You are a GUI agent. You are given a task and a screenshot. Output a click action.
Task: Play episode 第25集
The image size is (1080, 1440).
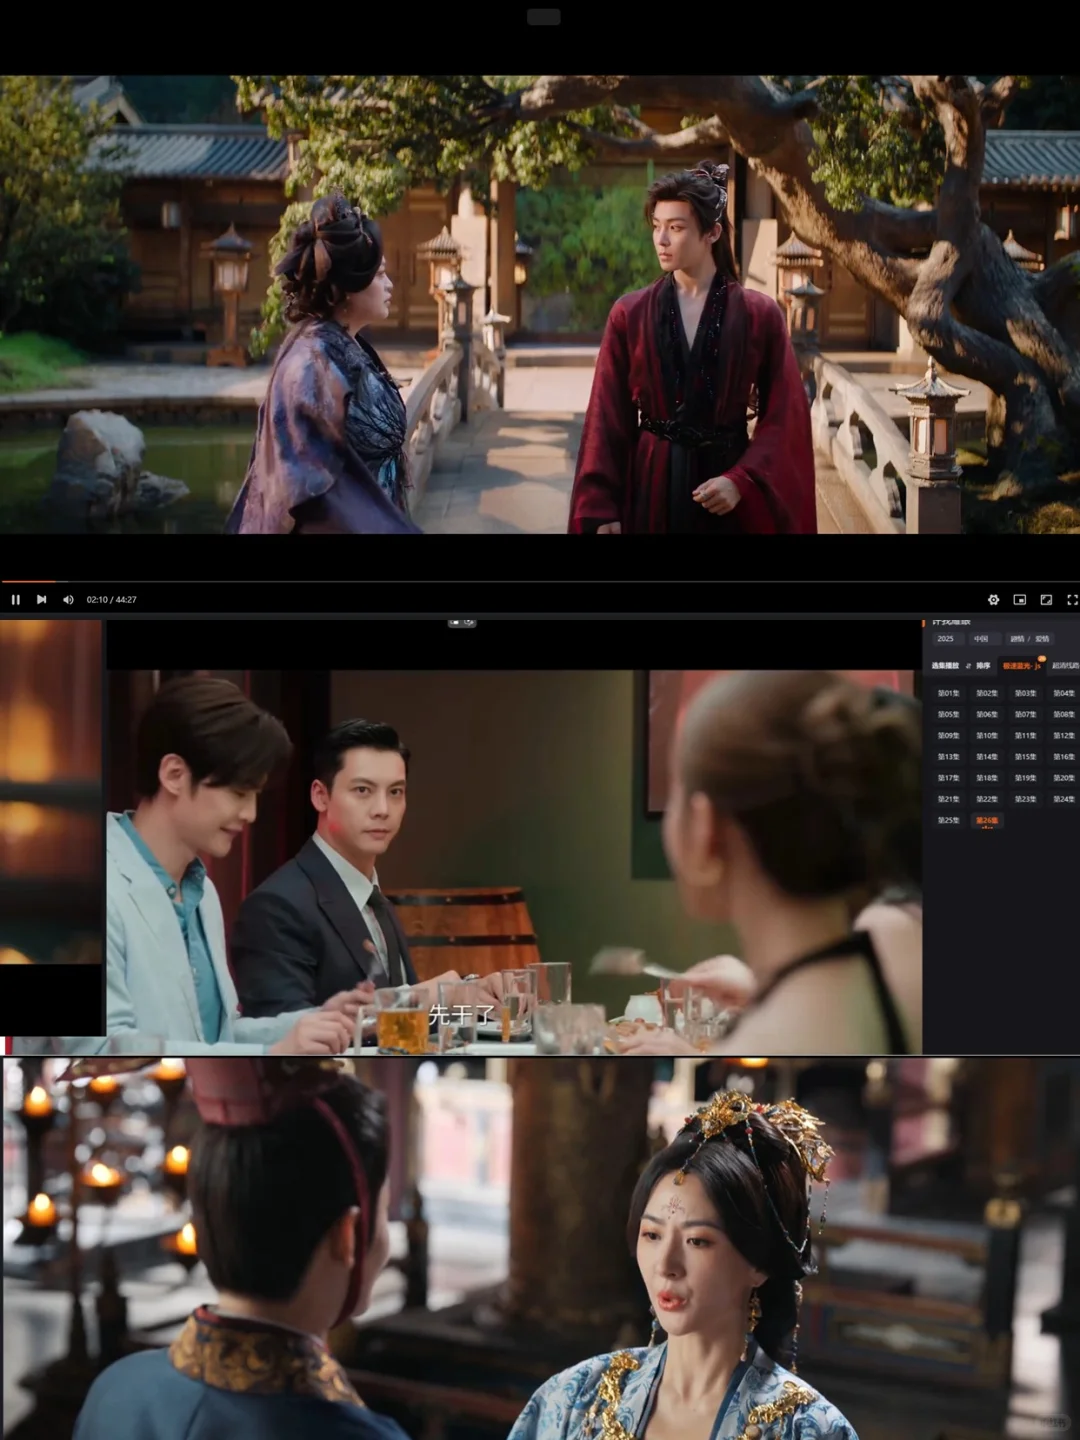pos(948,820)
